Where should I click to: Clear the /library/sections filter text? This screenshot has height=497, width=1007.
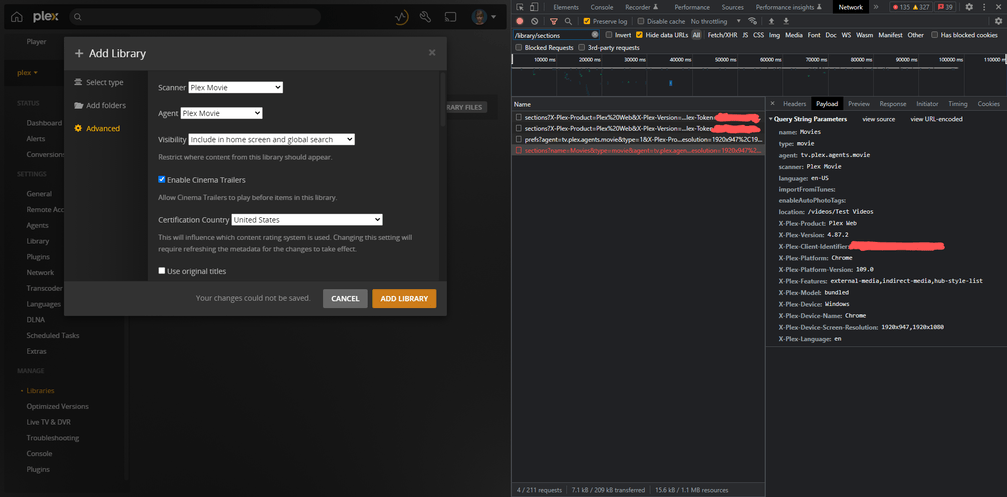pyautogui.click(x=595, y=35)
